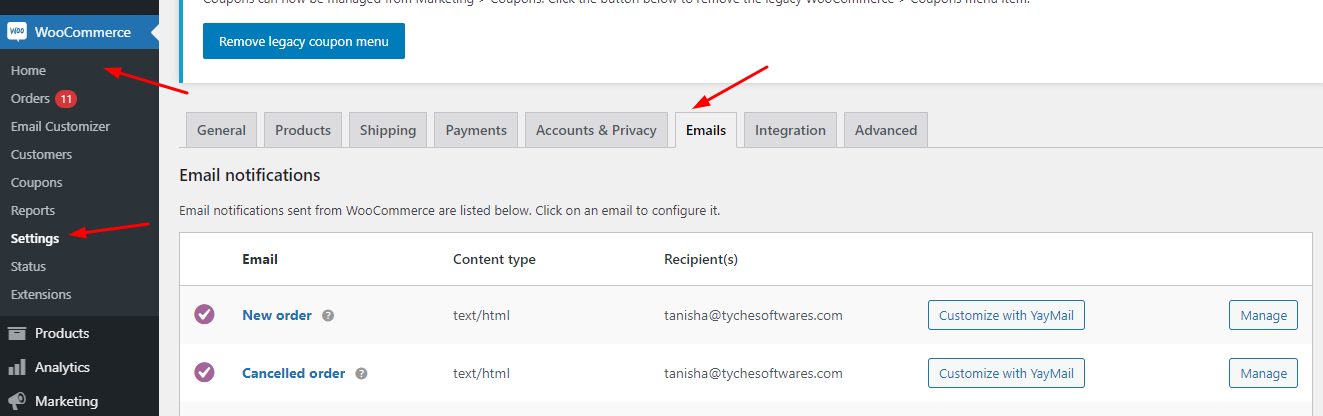Viewport: 1323px width, 416px height.
Task: Open the Marketing top-level menu
Action: (66, 401)
